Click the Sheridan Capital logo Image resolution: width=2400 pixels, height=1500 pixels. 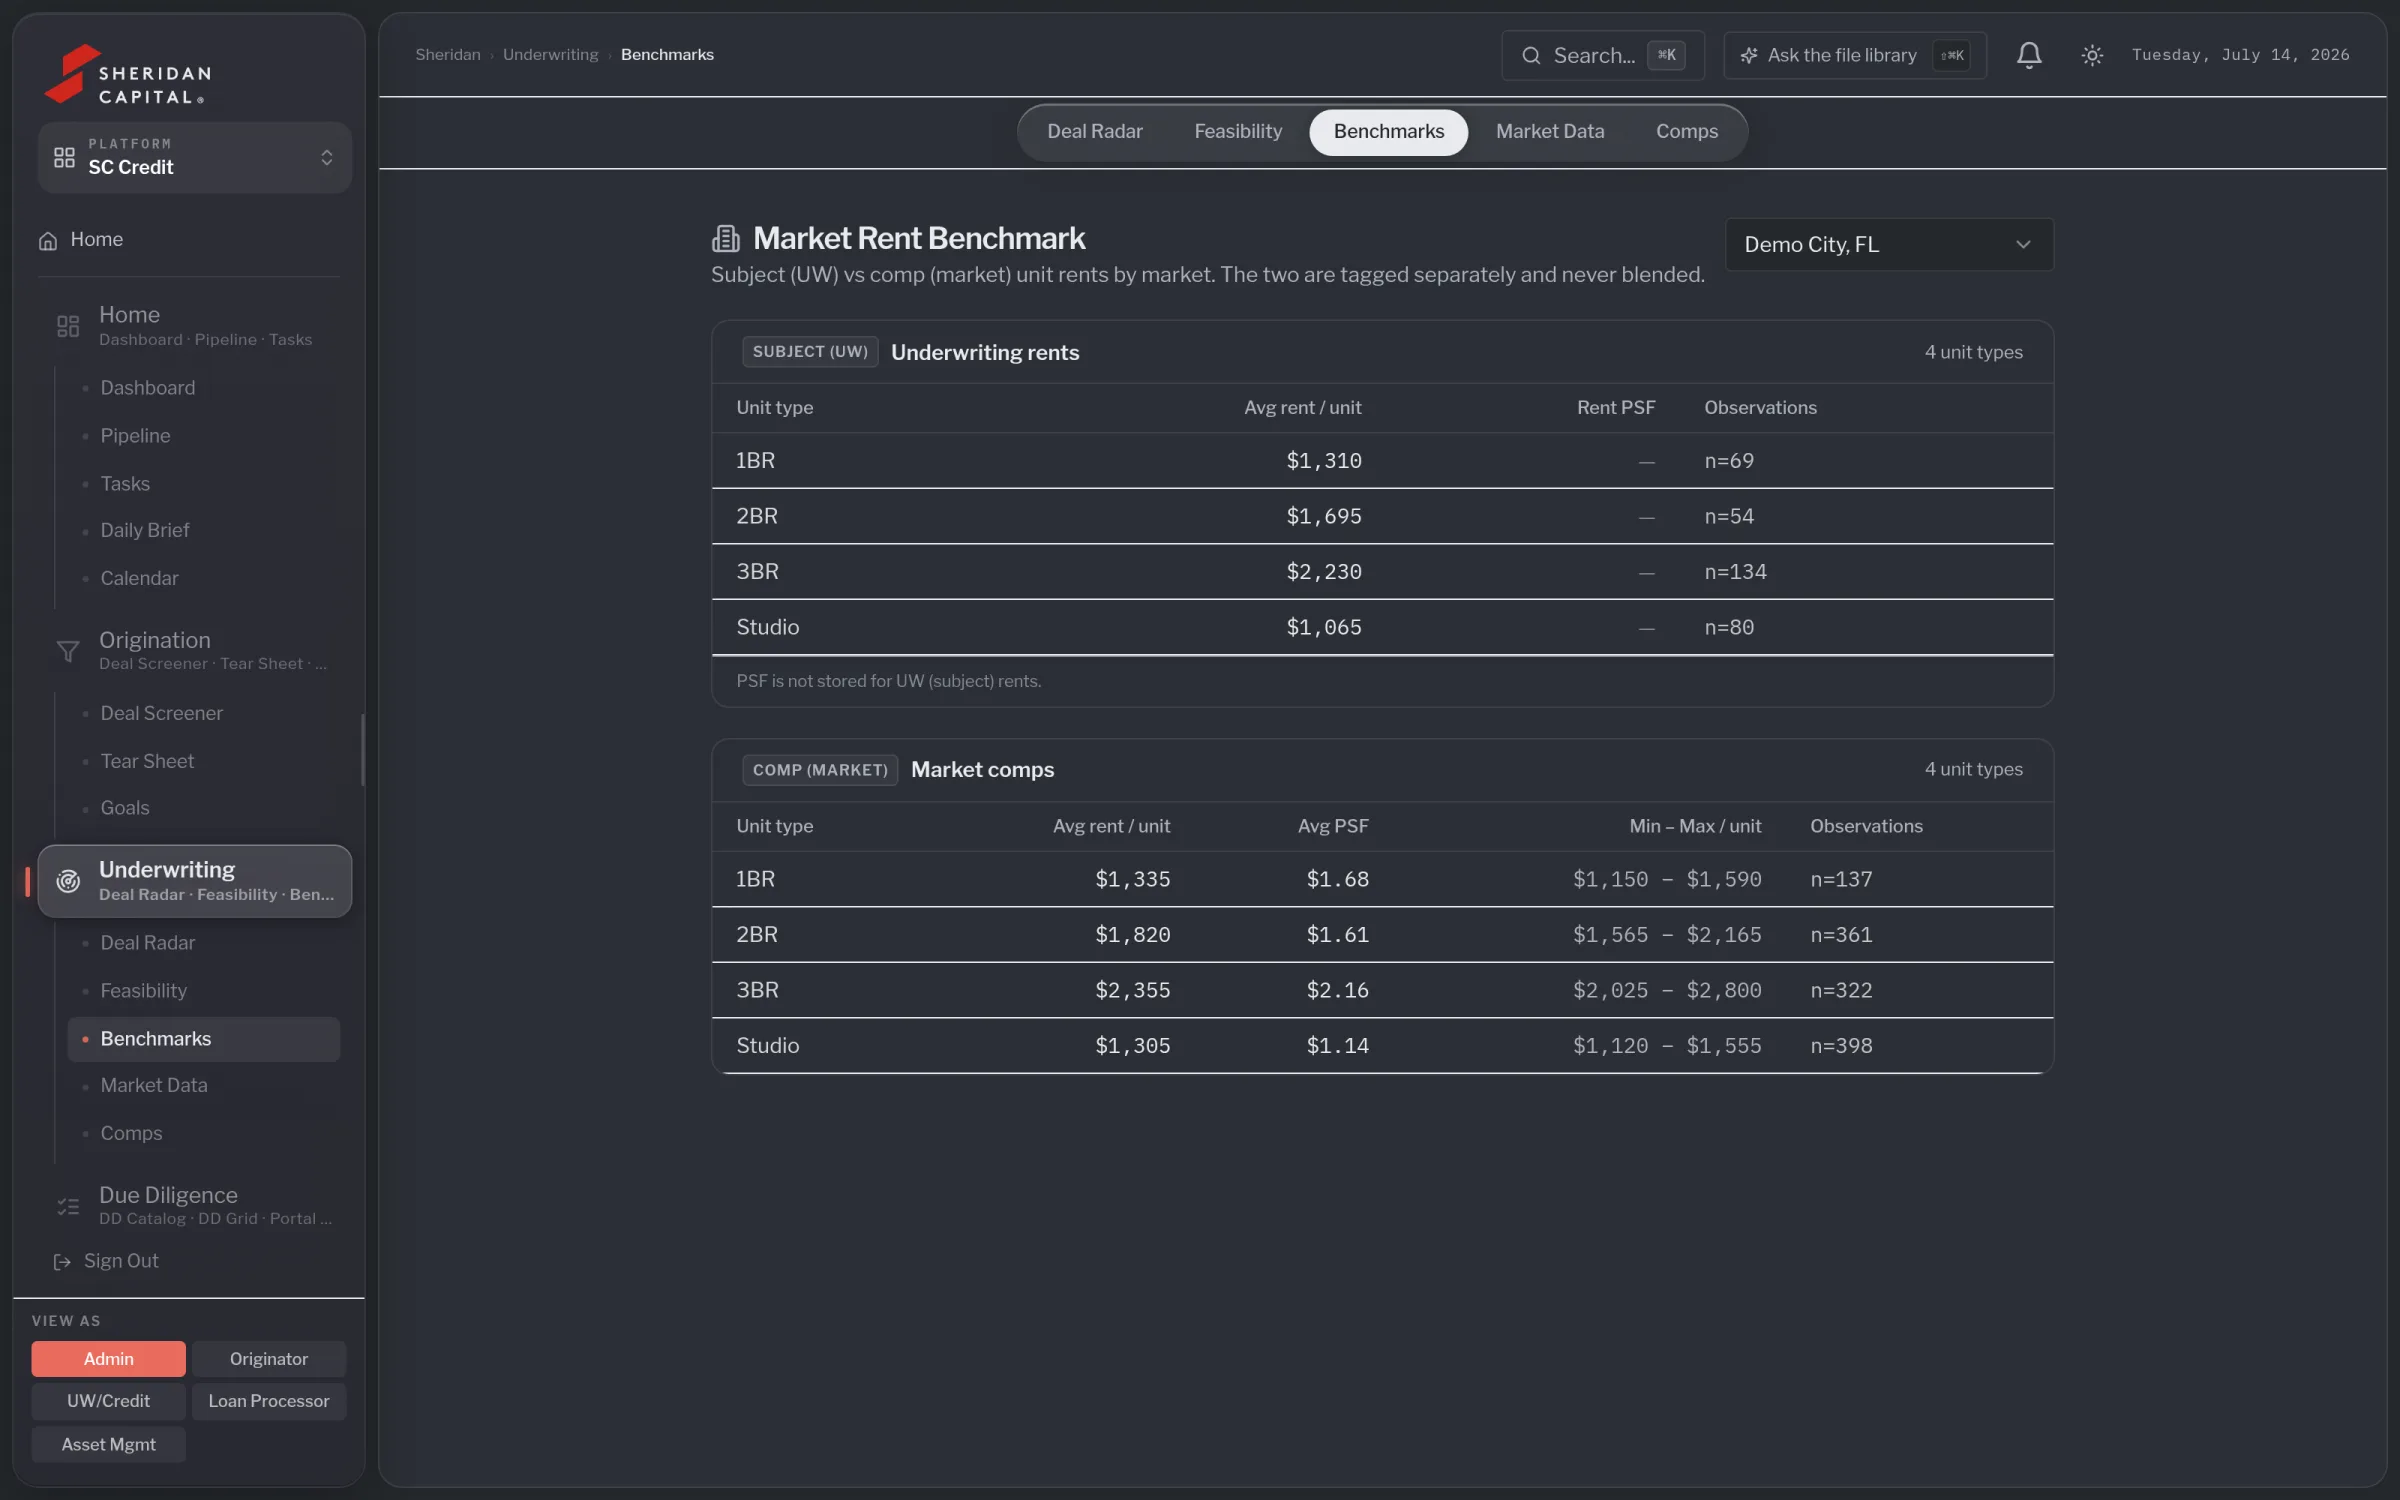click(128, 73)
